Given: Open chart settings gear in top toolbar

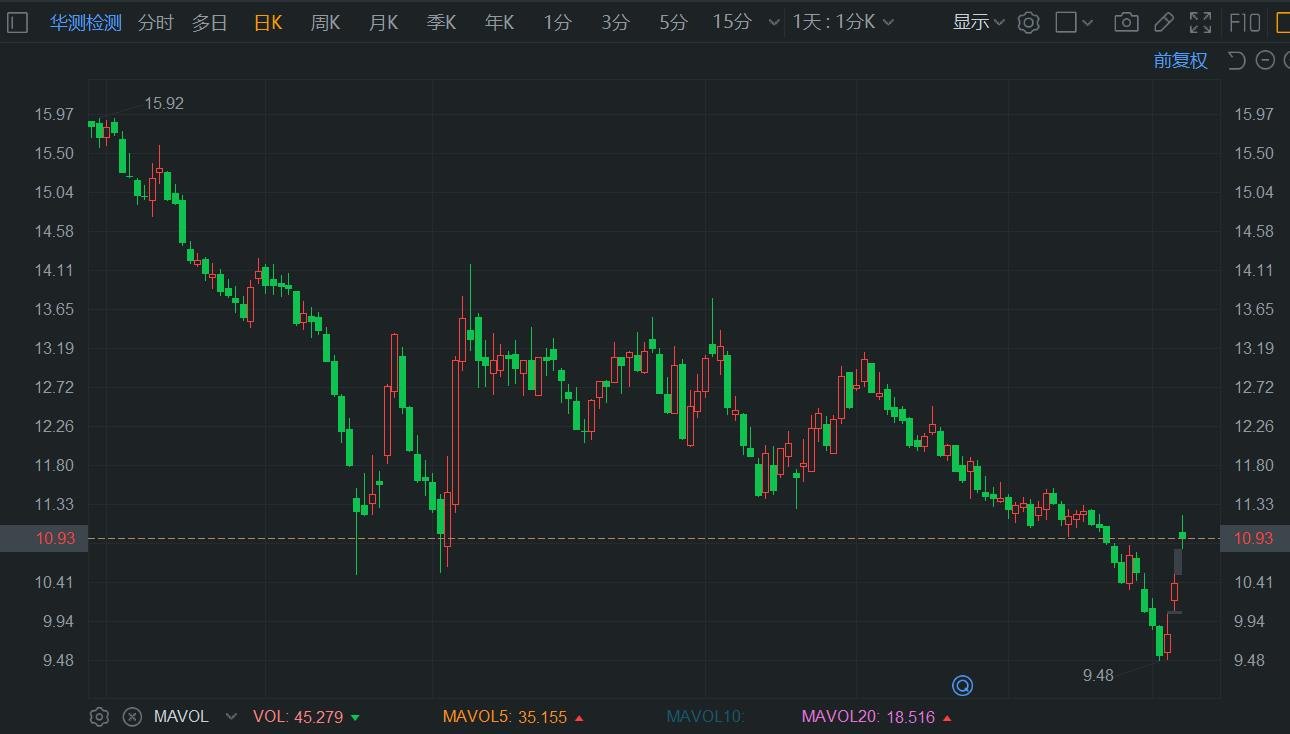Looking at the screenshot, I should (x=1028, y=22).
